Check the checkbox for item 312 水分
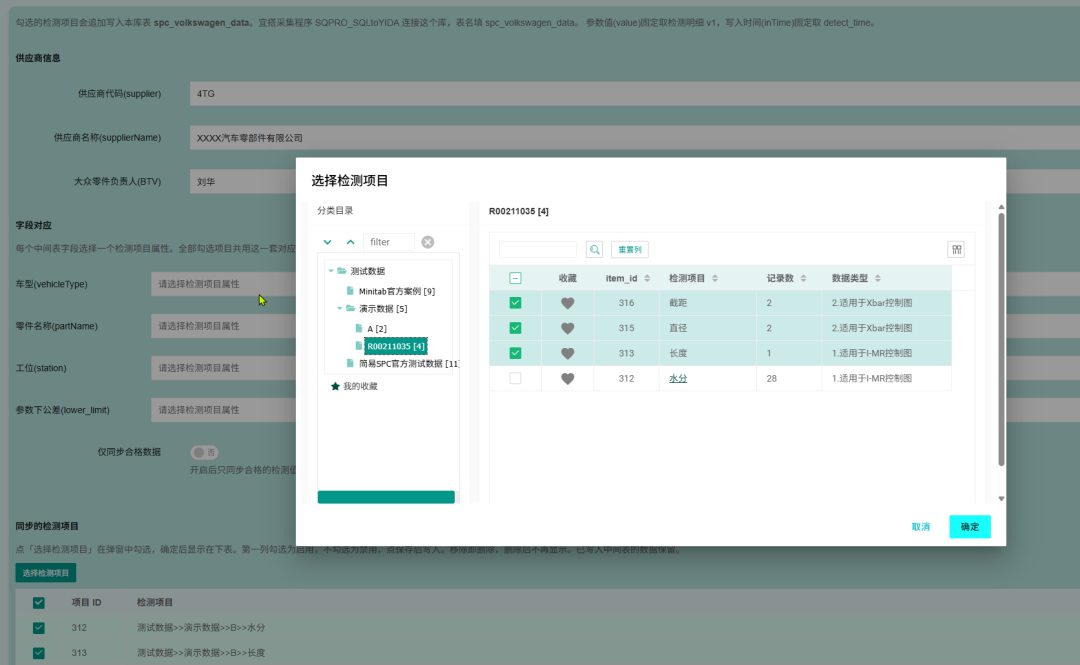The height and width of the screenshot is (665, 1080). click(515, 378)
